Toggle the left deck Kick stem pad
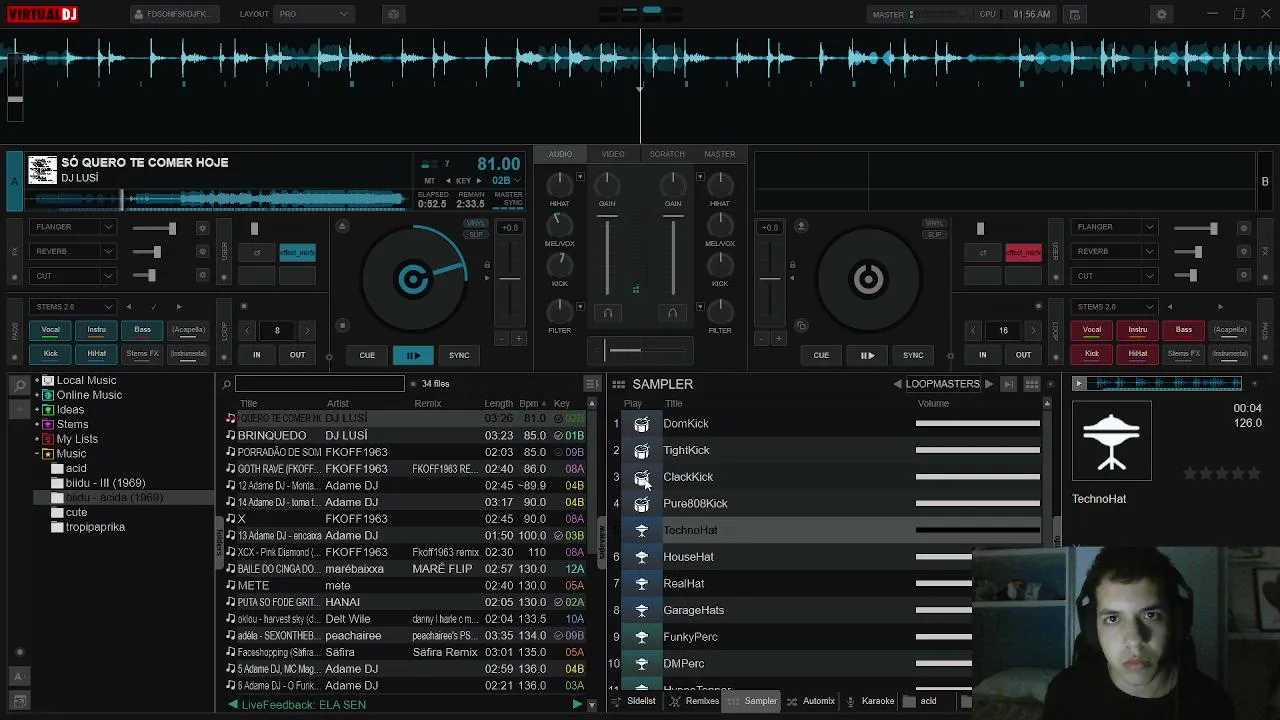This screenshot has height=720, width=1280. coord(50,354)
